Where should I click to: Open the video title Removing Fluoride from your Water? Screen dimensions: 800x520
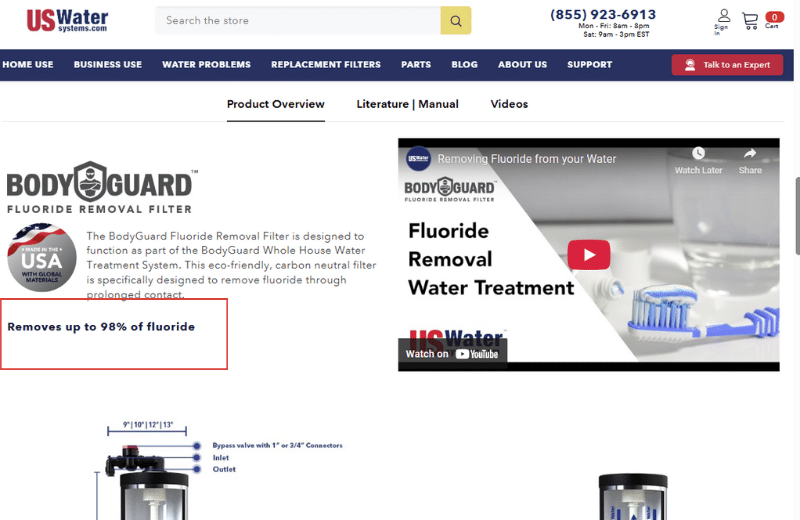click(x=527, y=159)
